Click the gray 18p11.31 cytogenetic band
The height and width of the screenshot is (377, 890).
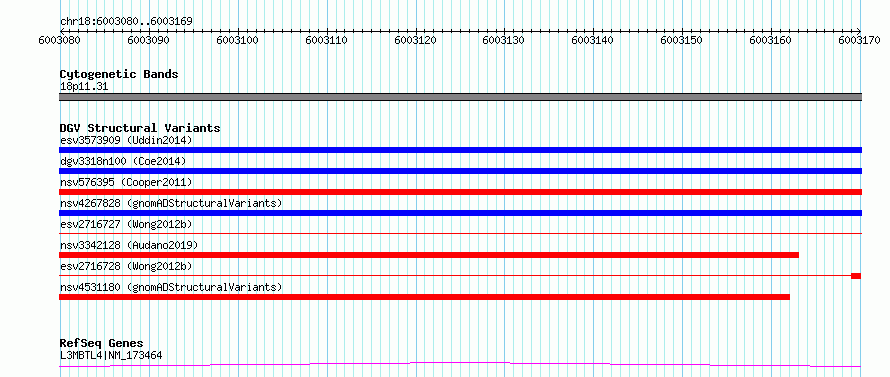(460, 97)
